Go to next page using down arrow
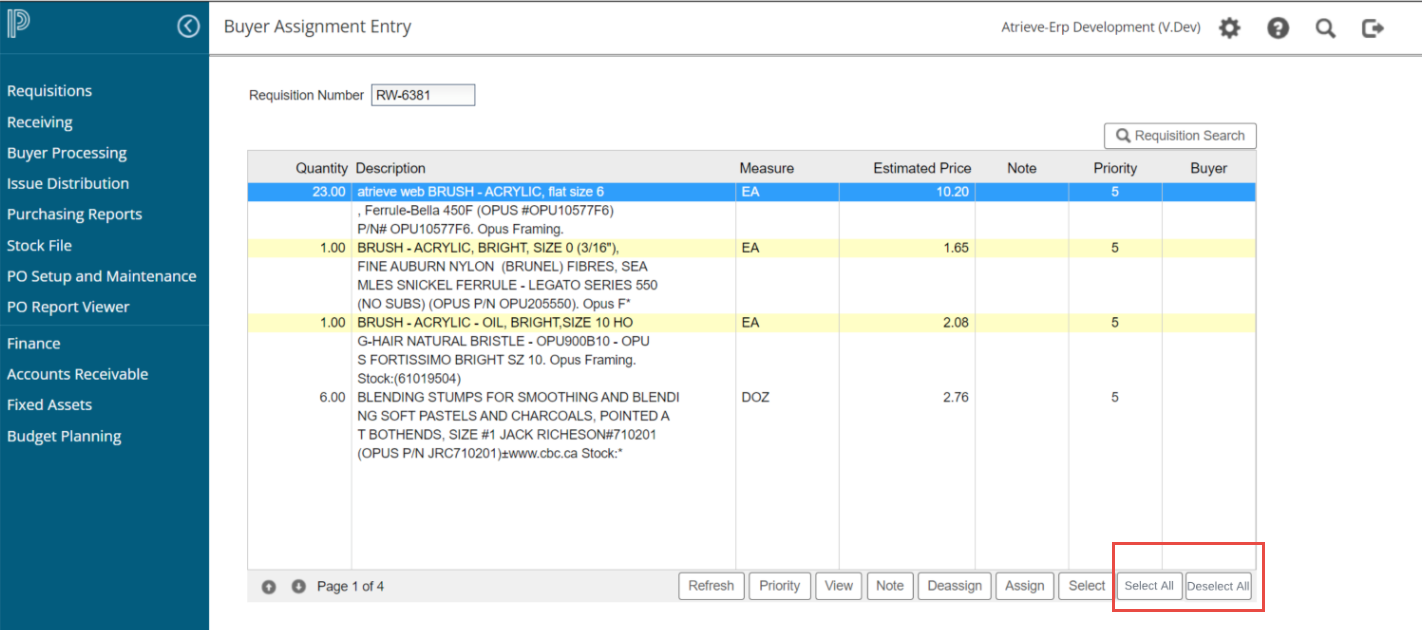The height and width of the screenshot is (630, 1422). tap(298, 587)
